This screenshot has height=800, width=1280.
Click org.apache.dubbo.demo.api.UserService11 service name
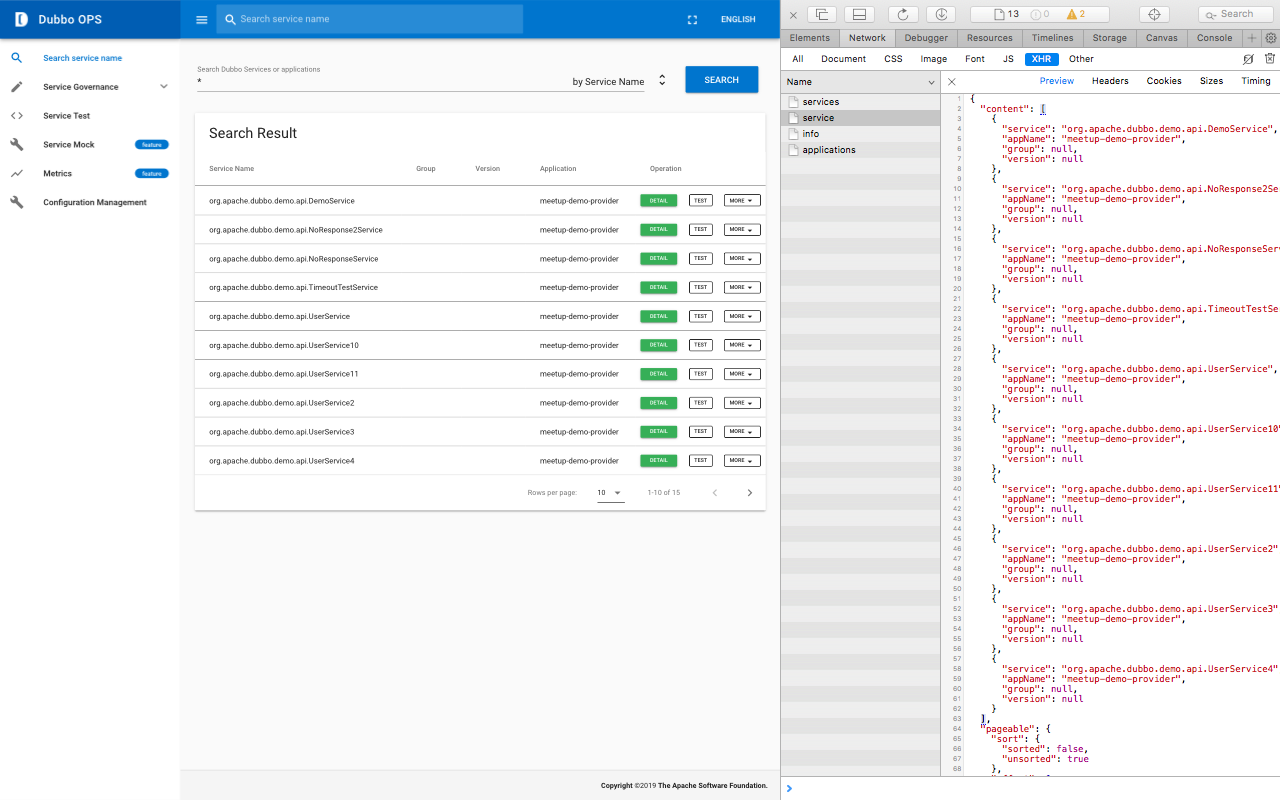pyautogui.click(x=284, y=374)
